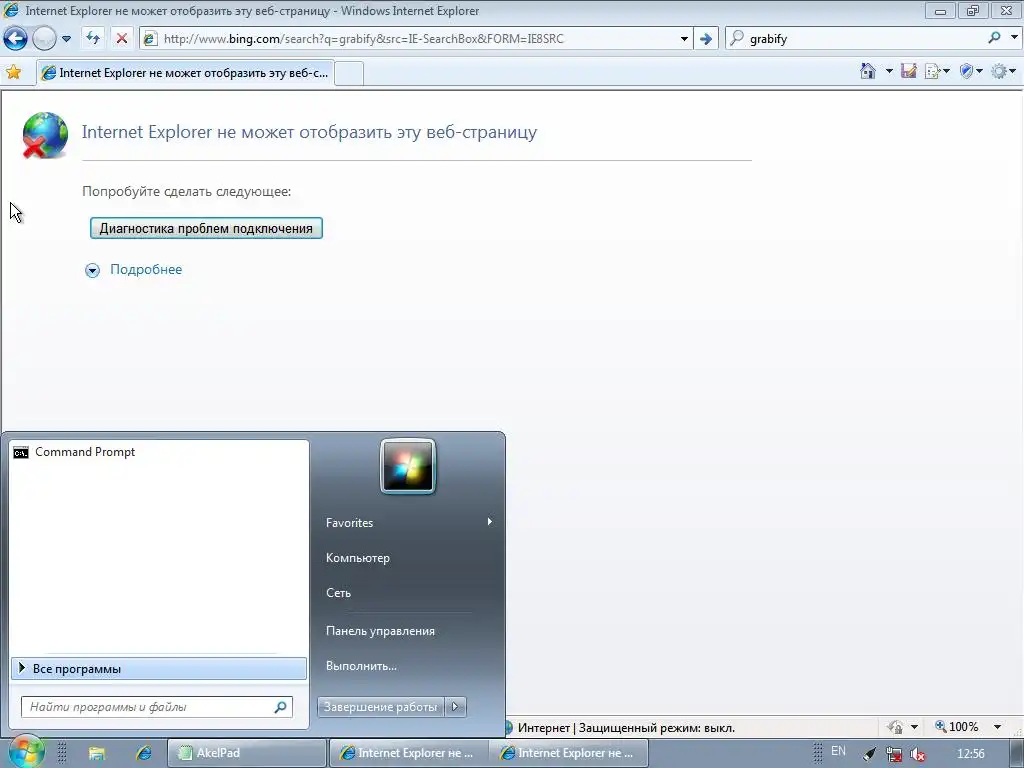Open zoom level dropdown arrow
Image resolution: width=1024 pixels, height=768 pixels.
(997, 727)
